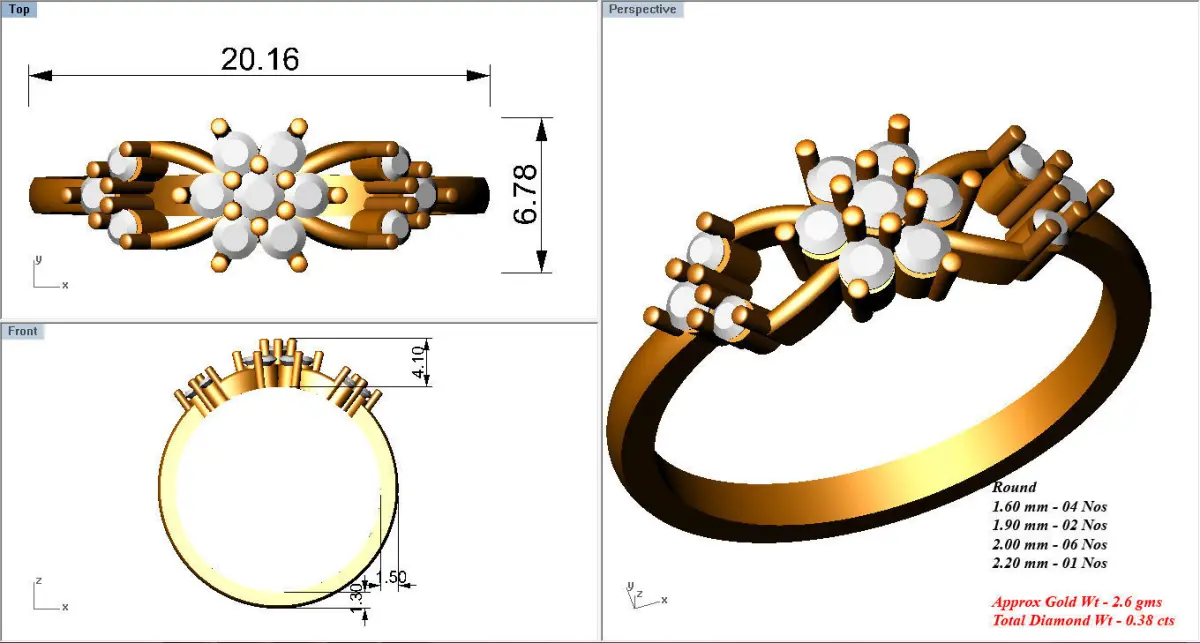Select the Front viewport title label

click(23, 331)
